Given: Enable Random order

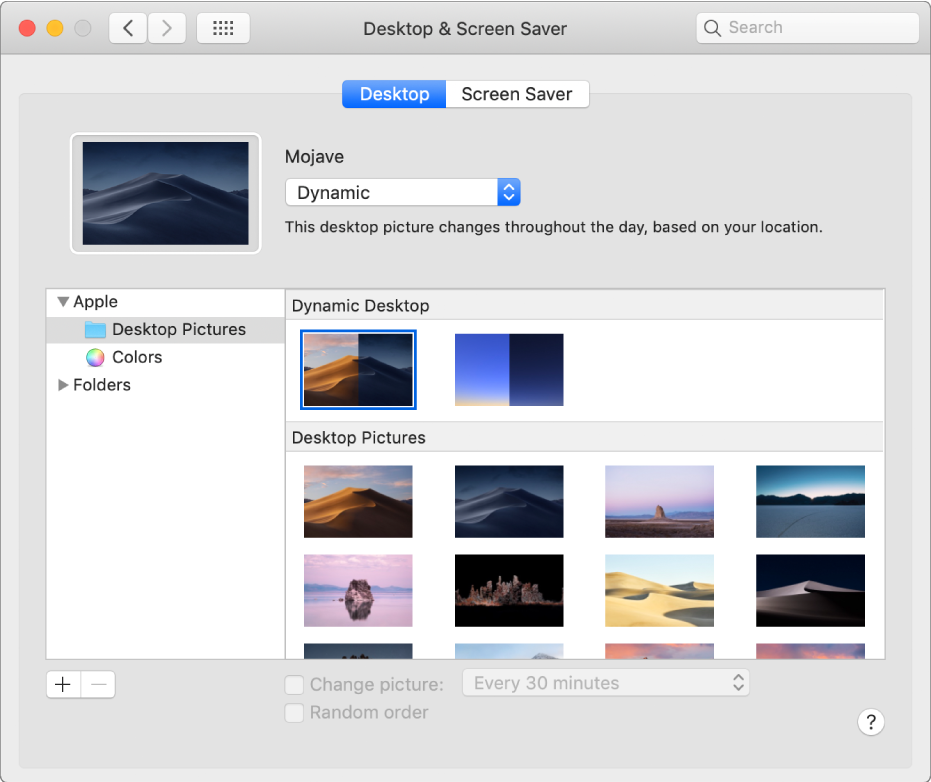Looking at the screenshot, I should pos(294,712).
